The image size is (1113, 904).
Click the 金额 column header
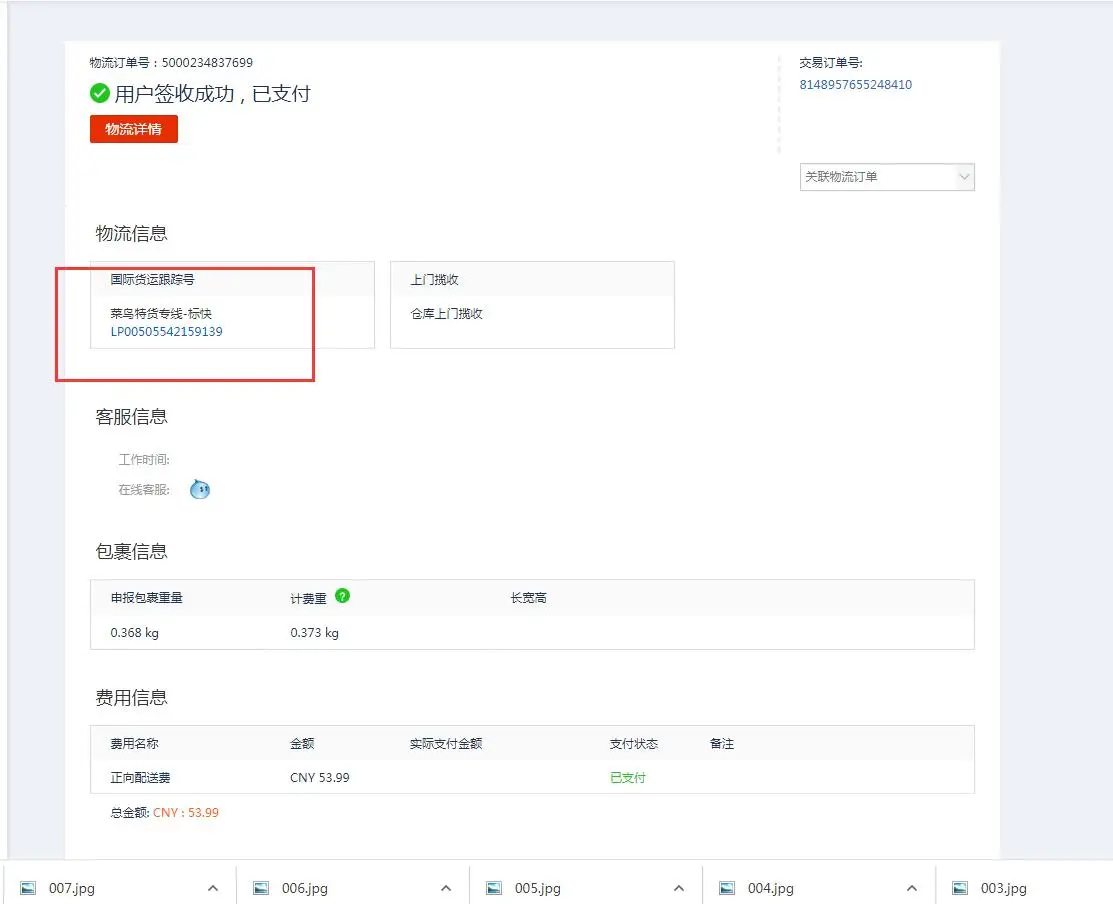coord(302,744)
